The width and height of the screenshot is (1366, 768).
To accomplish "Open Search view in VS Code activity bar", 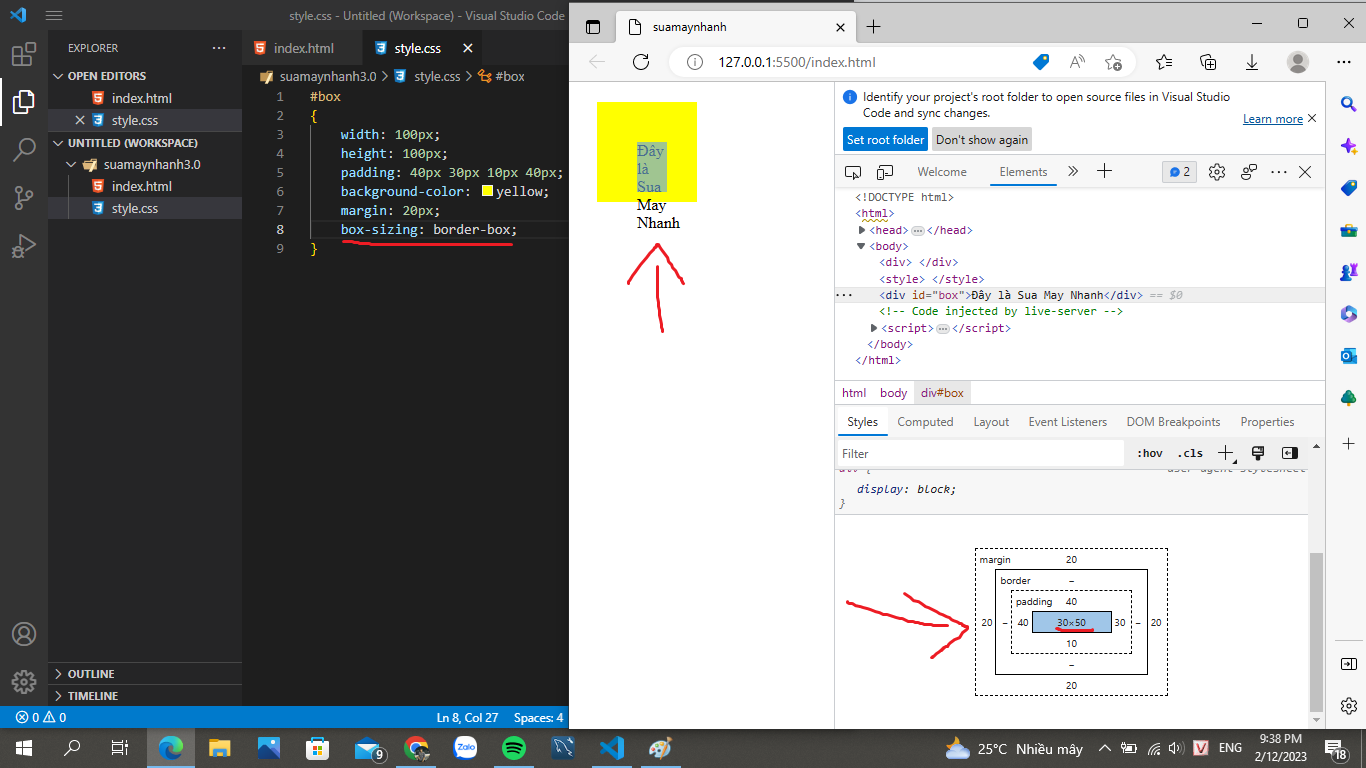I will coord(24,150).
